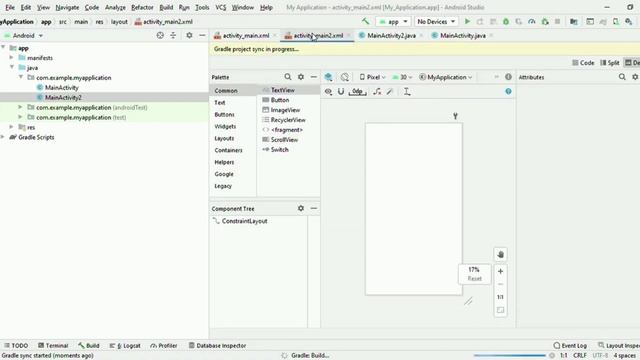Click the infer constraints magic wand
Screen dimensions: 640x360
[x=390, y=92]
